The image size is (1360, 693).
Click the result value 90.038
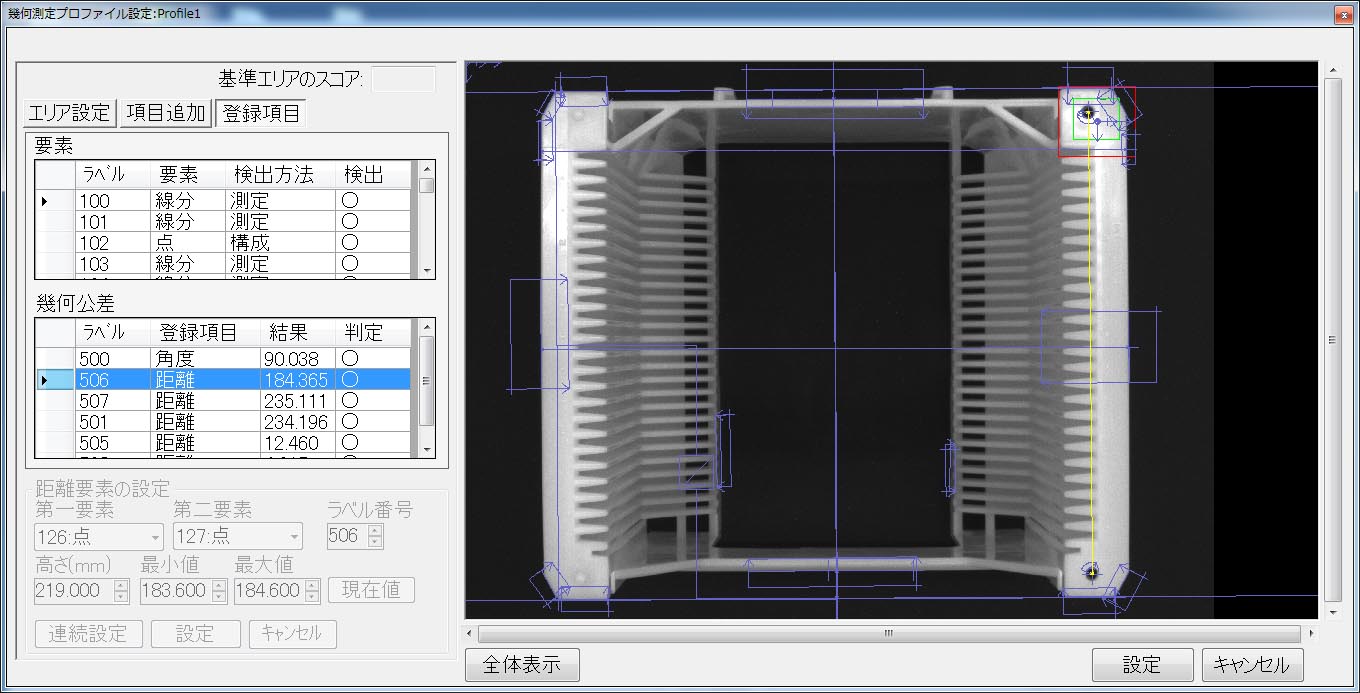(298, 359)
